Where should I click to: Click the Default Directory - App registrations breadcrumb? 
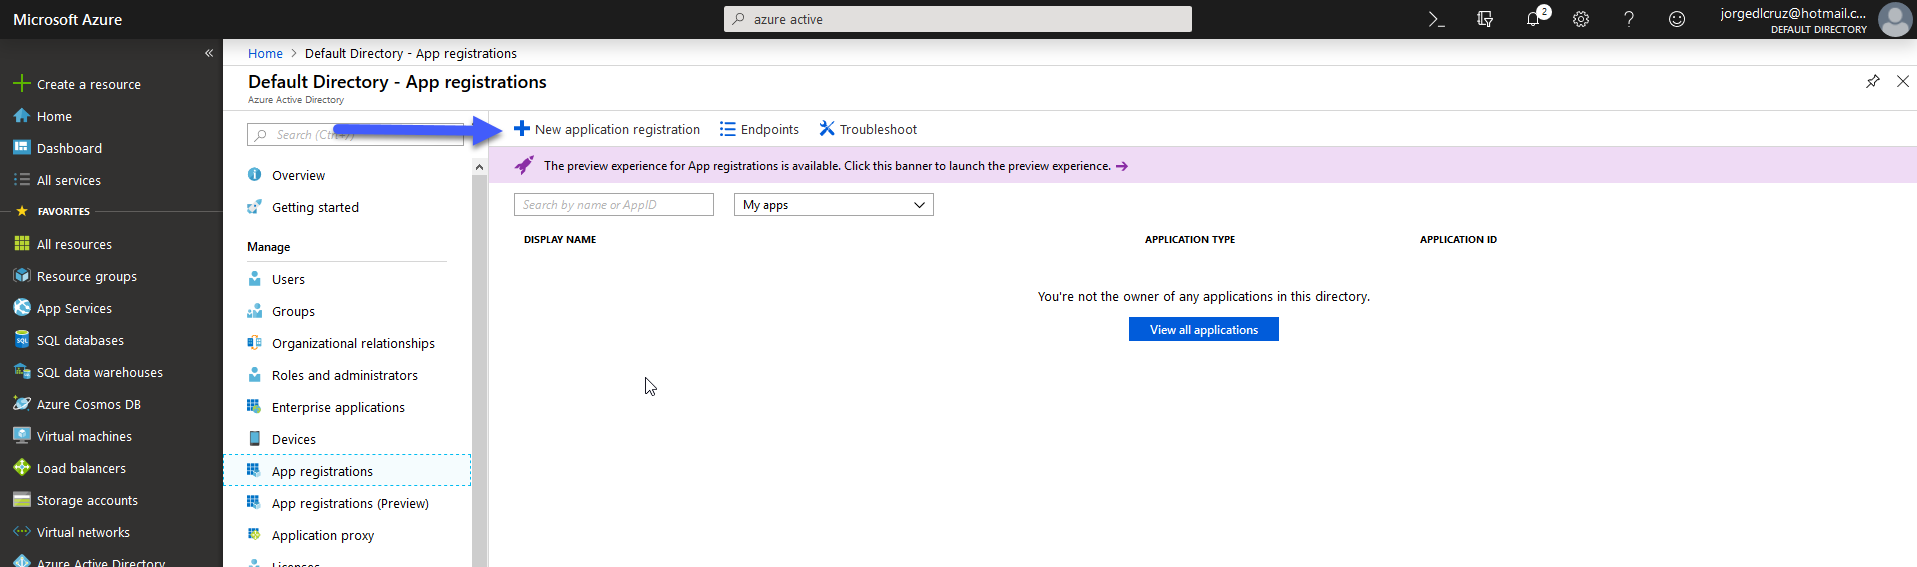coord(411,53)
